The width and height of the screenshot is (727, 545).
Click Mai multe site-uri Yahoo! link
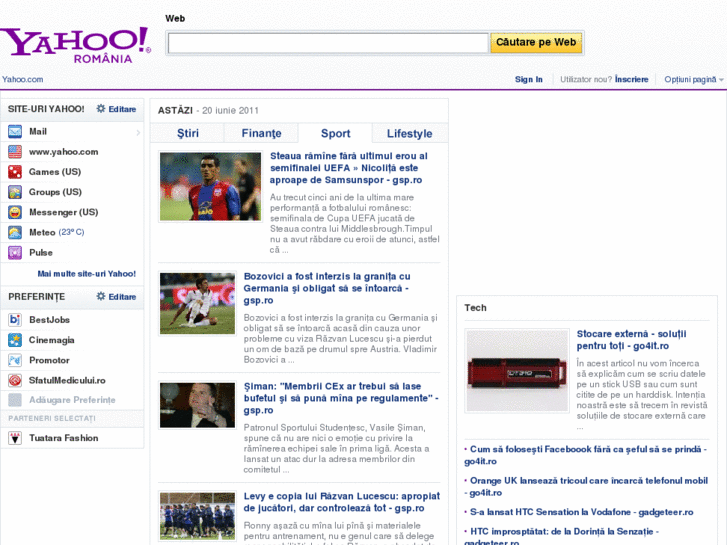87,274
